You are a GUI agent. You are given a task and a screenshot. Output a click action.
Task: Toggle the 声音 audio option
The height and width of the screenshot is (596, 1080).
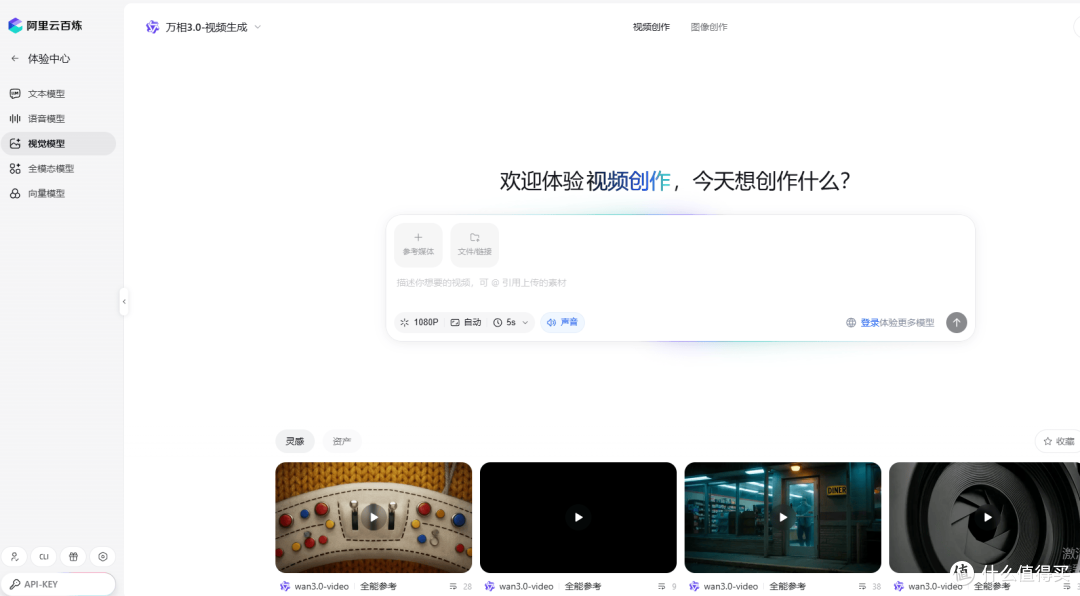click(x=562, y=322)
